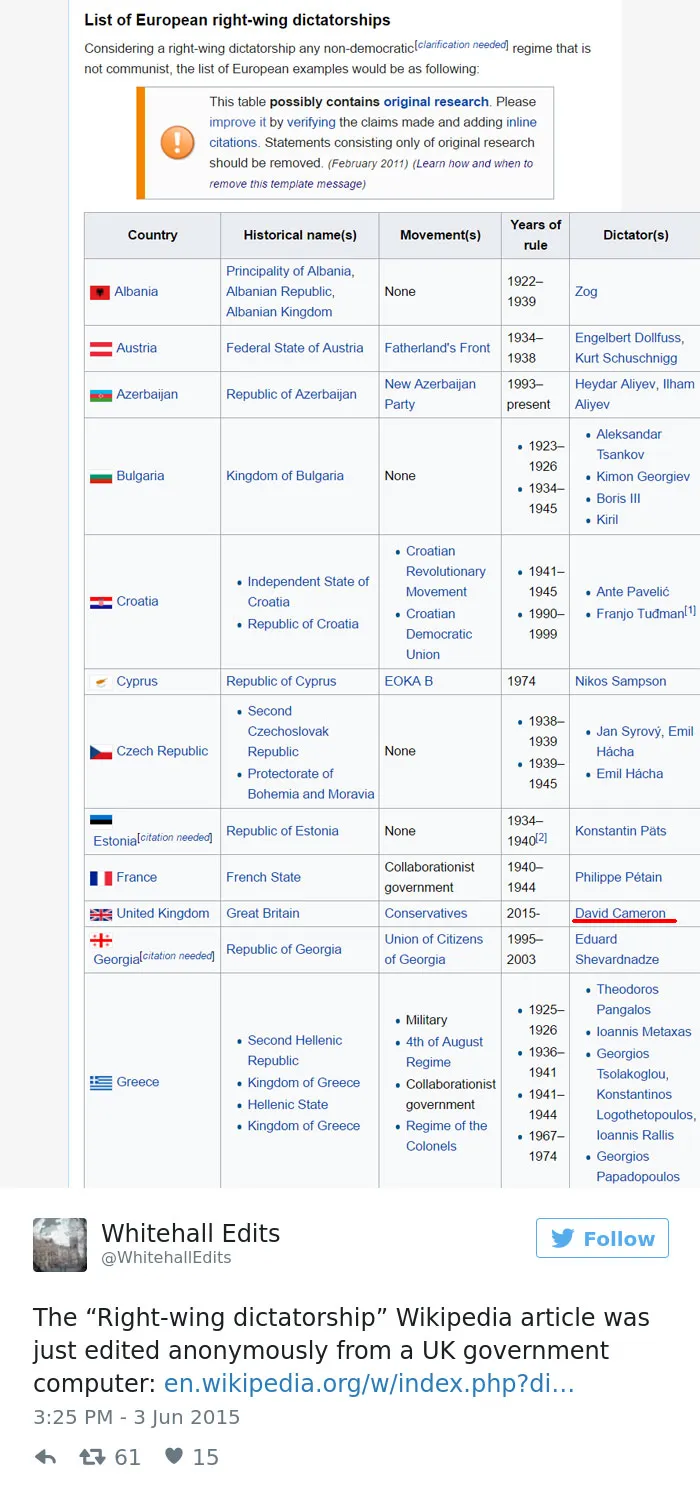Open the 'original research' link
Viewport: 700px width, 1494px height.
(436, 102)
